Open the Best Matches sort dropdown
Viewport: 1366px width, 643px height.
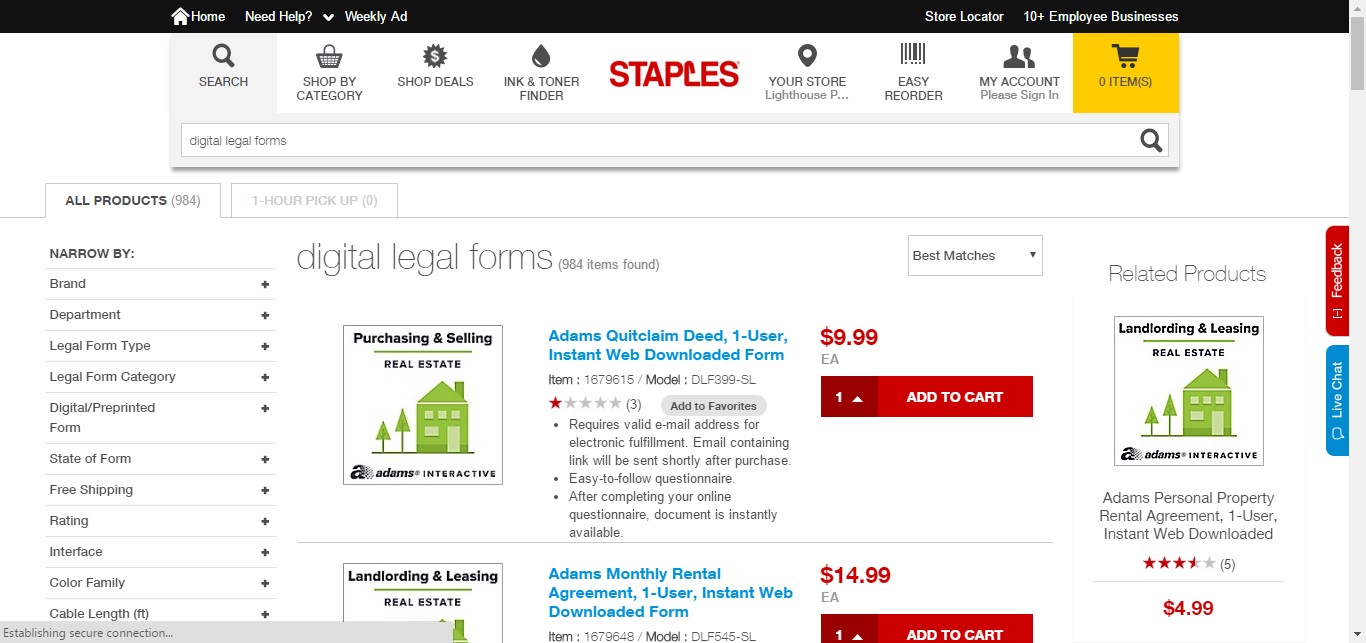pyautogui.click(x=975, y=255)
